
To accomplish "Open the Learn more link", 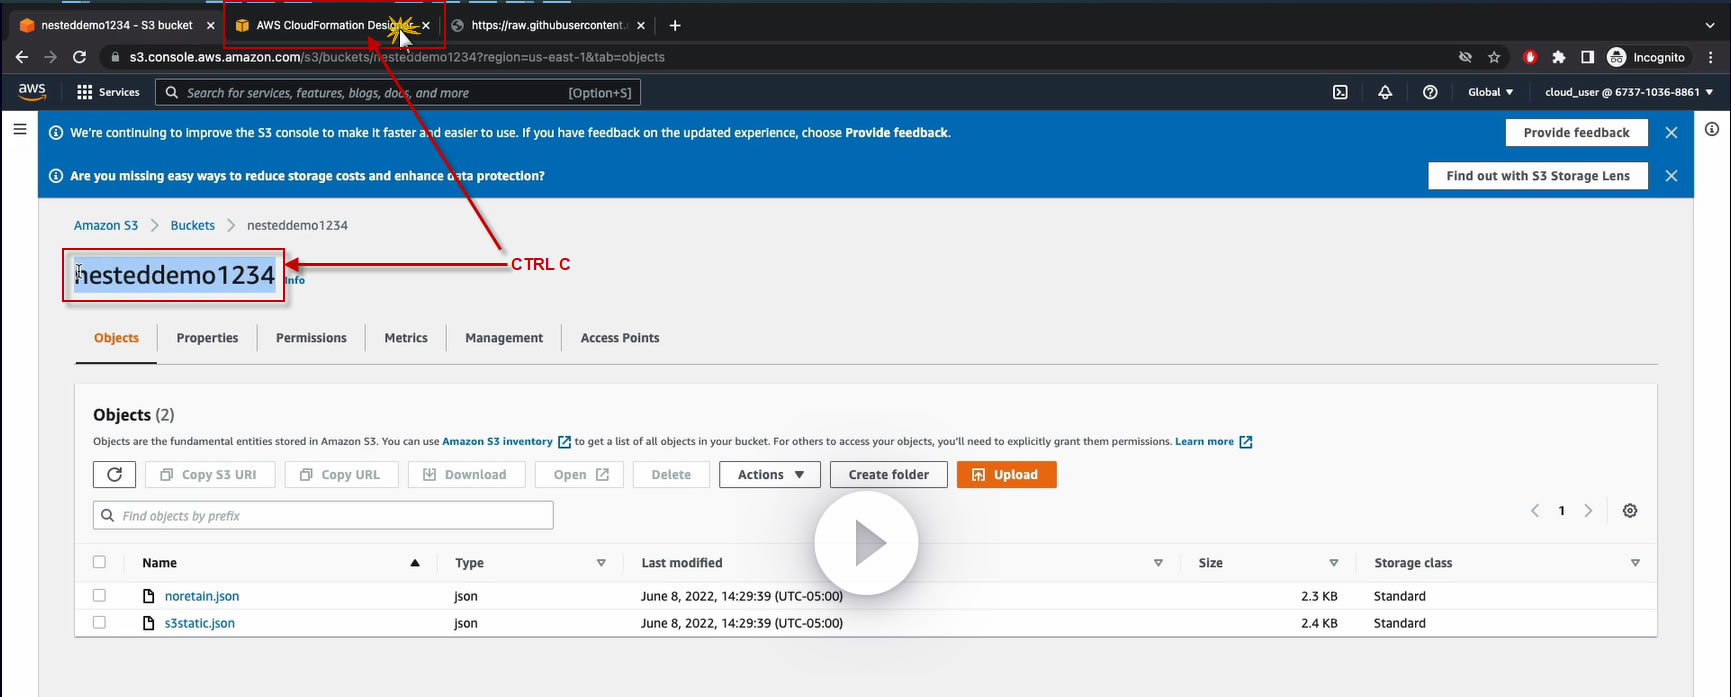I will 1213,441.
